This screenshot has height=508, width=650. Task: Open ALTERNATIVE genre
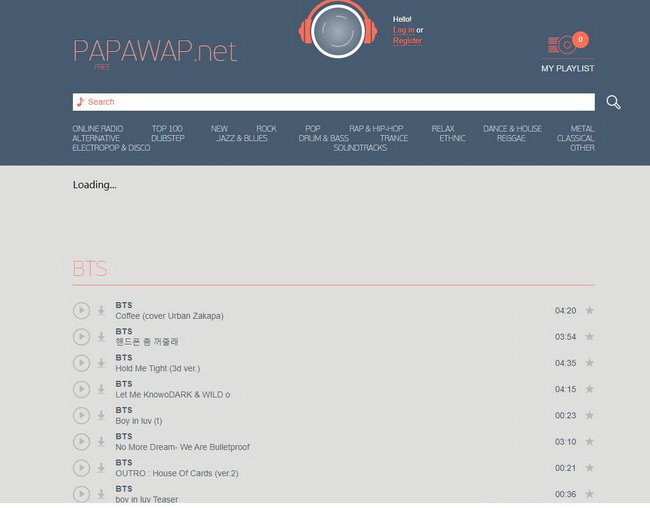[96, 138]
